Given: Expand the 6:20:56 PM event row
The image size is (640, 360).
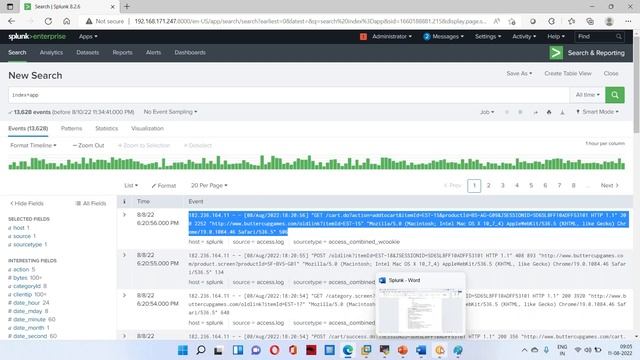Looking at the screenshot, I should coord(124,215).
